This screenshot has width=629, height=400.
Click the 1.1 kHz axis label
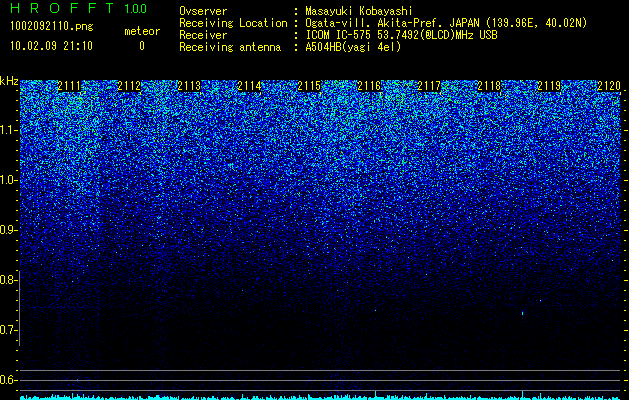[x=8, y=130]
